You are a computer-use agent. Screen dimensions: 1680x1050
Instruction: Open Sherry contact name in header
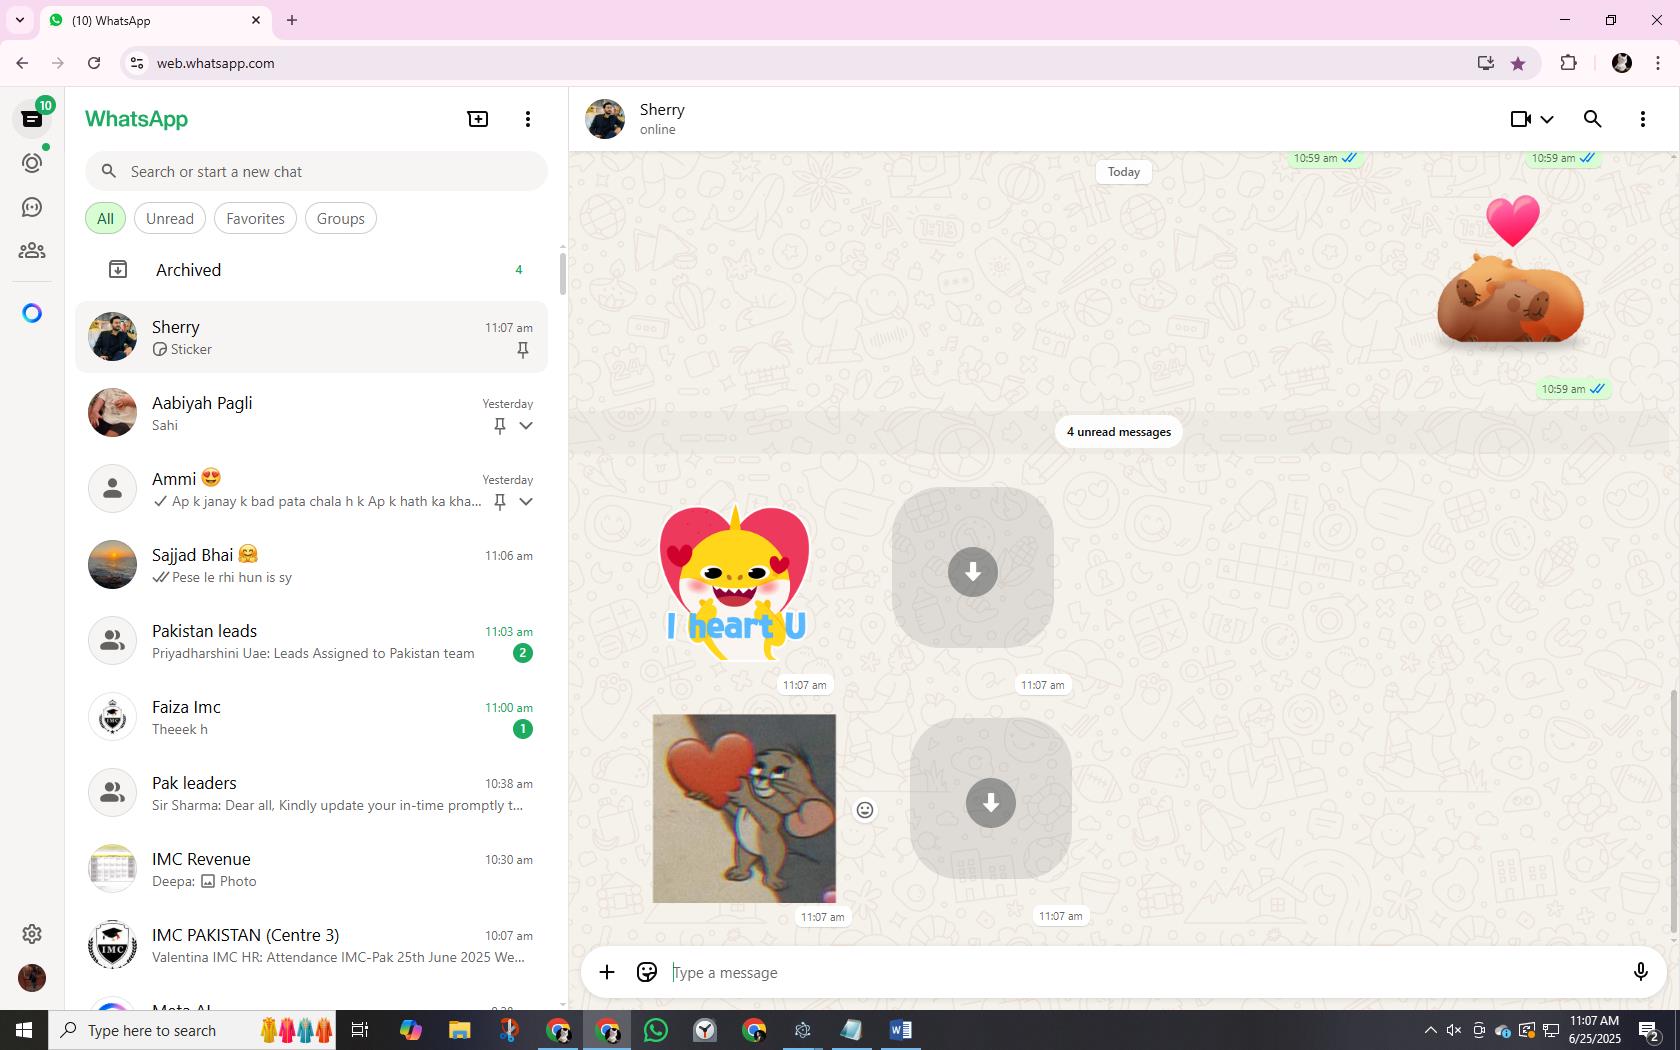(662, 110)
